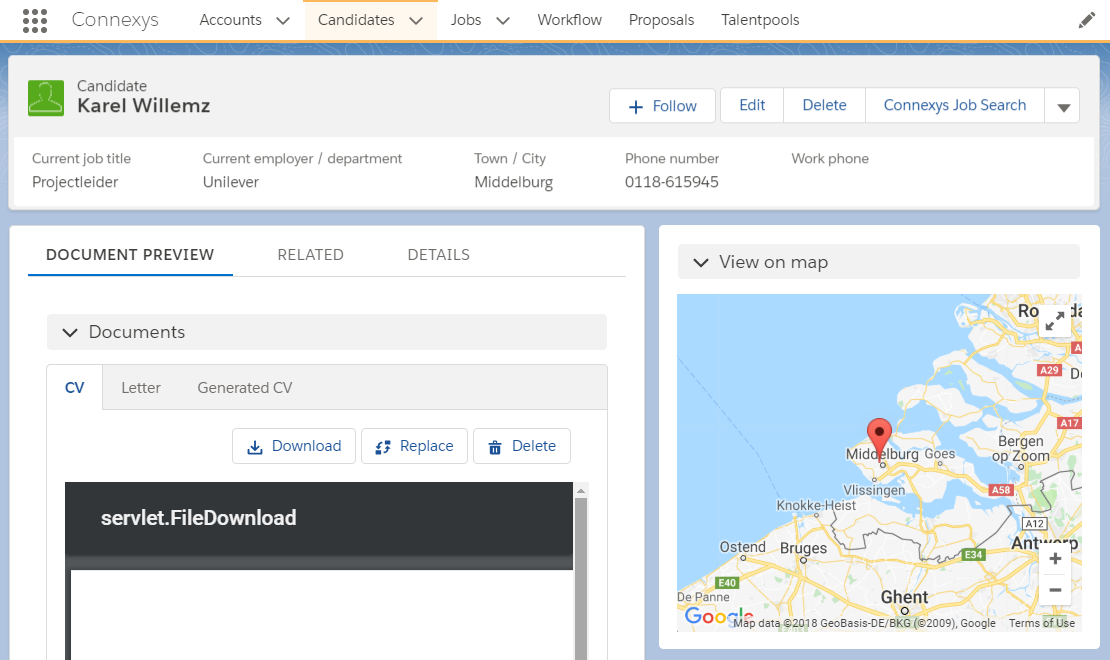Open the Jobs nav item
The height and width of the screenshot is (660, 1110).
click(466, 20)
